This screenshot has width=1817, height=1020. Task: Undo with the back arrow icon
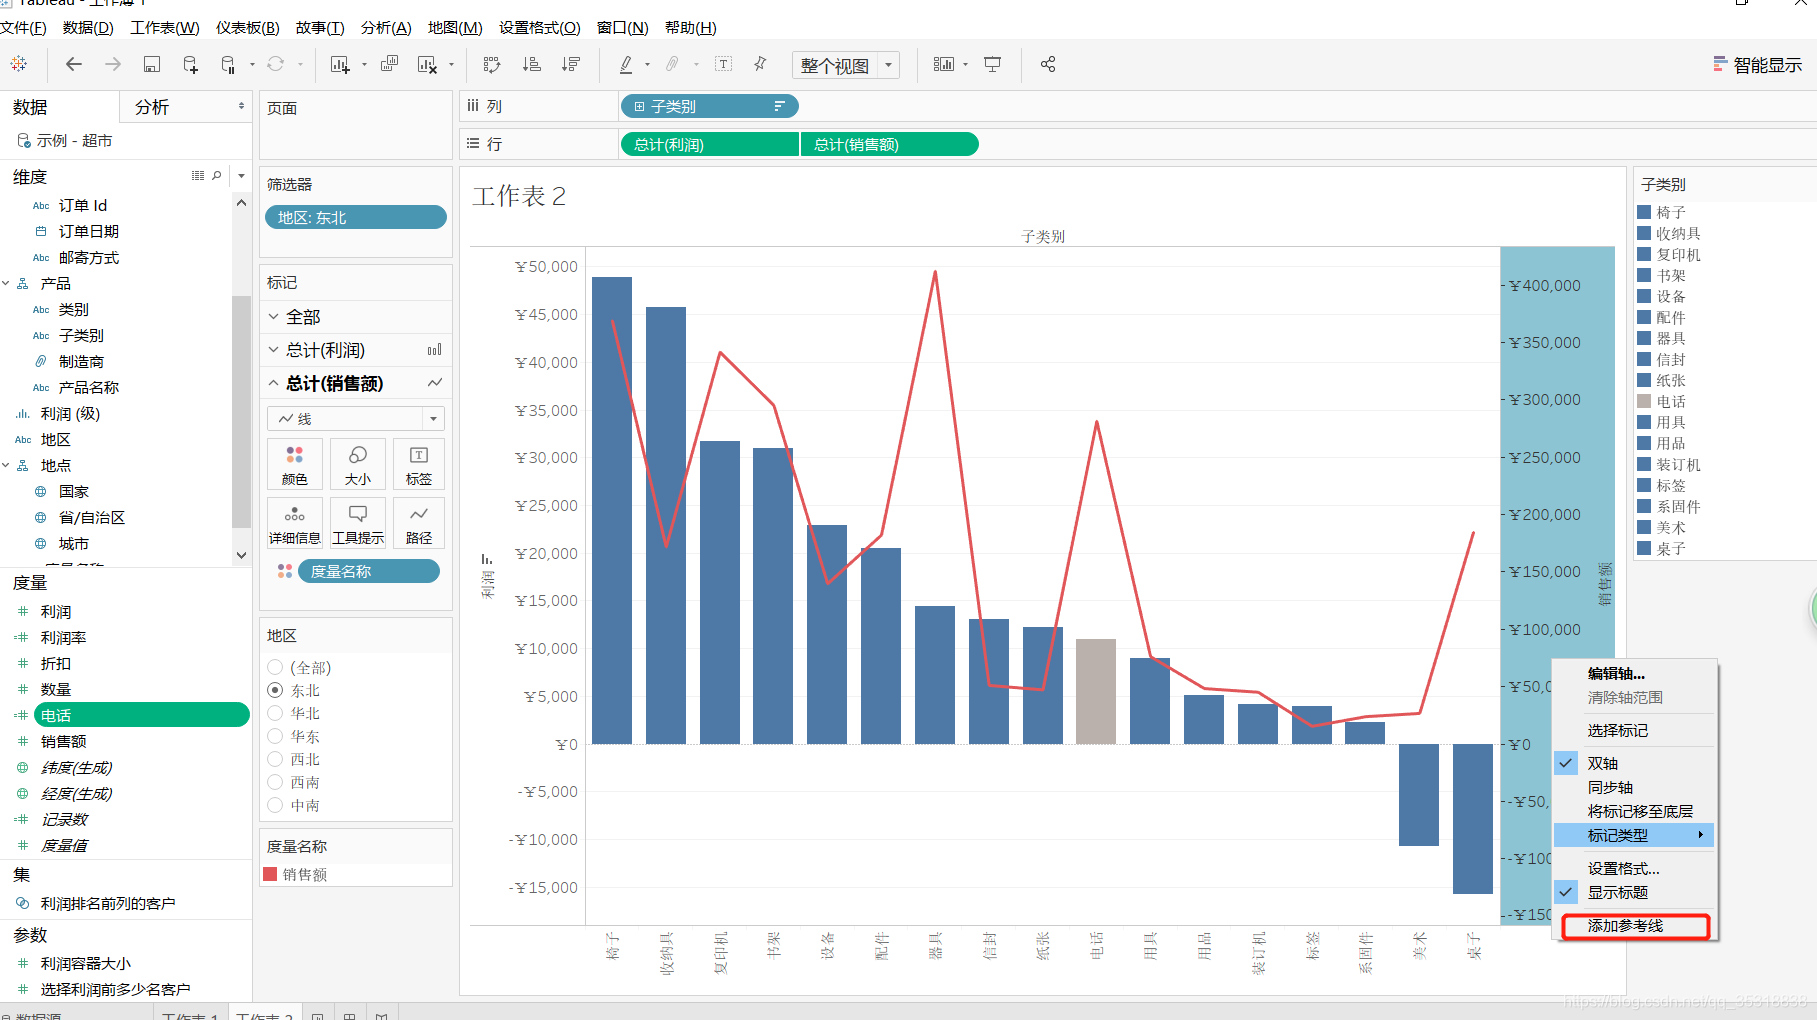pyautogui.click(x=74, y=64)
